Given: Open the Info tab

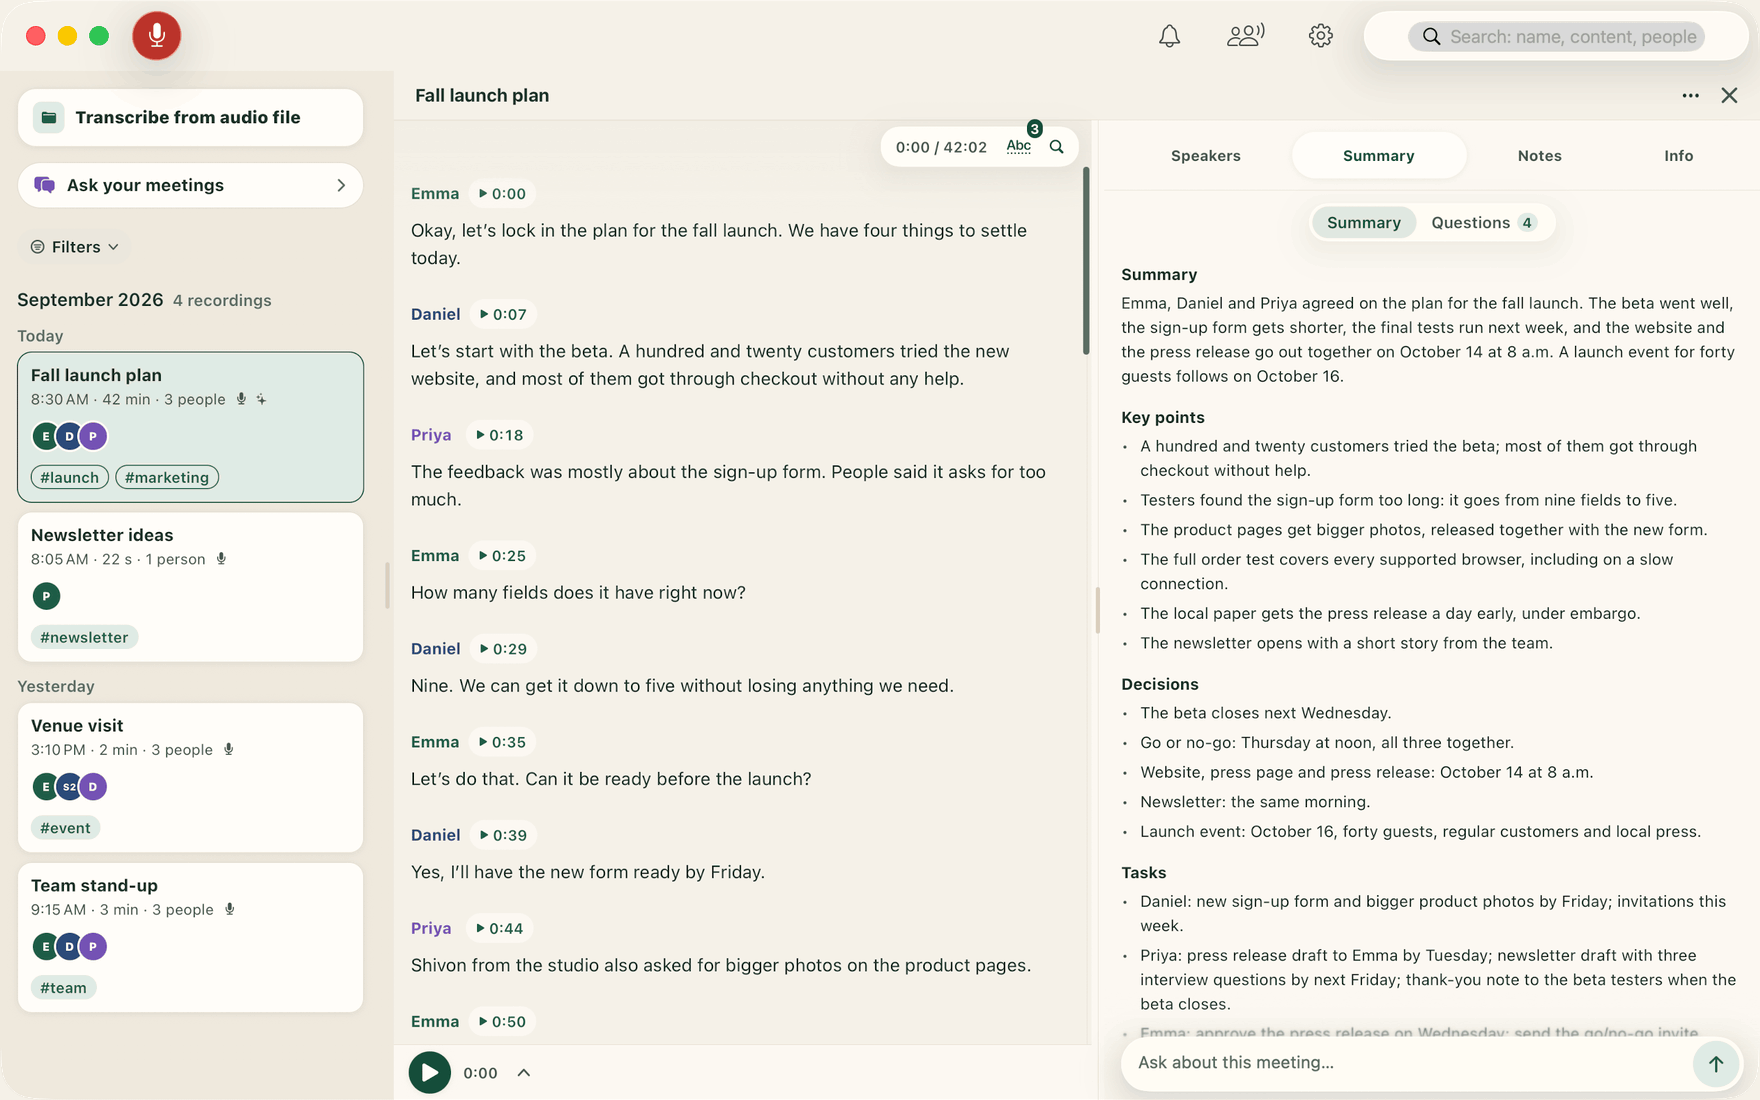Looking at the screenshot, I should pos(1678,156).
